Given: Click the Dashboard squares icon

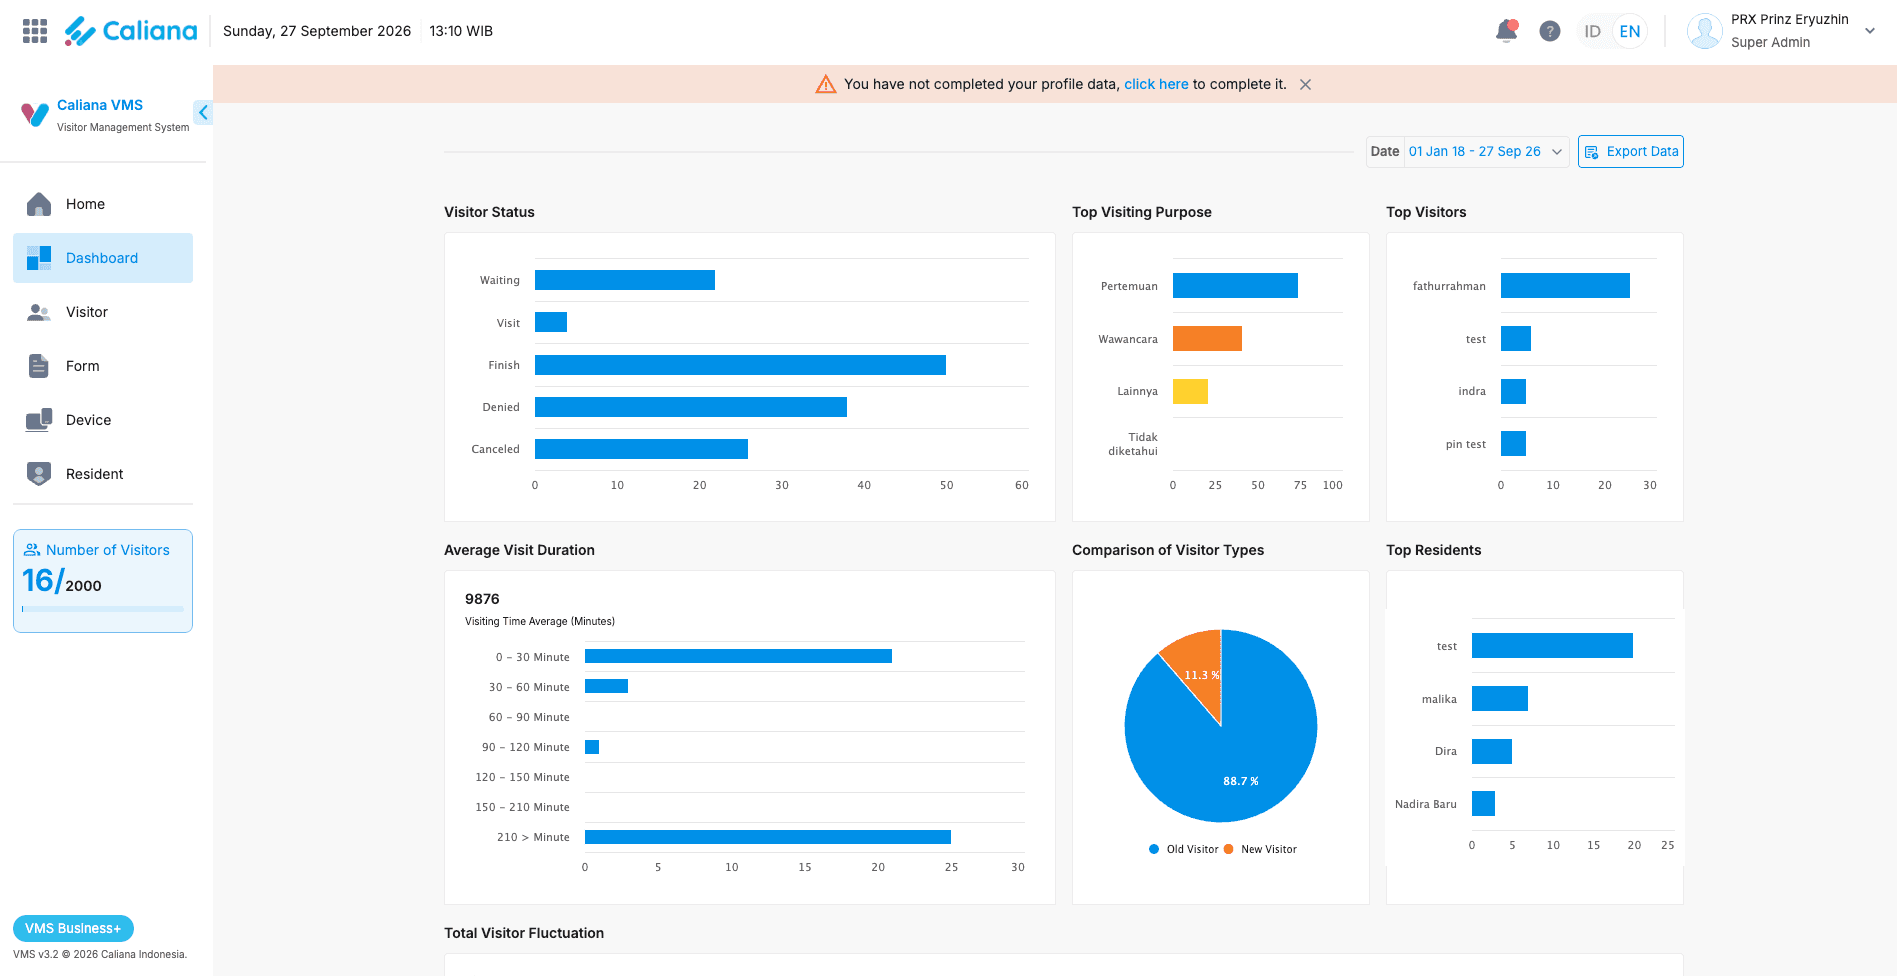Looking at the screenshot, I should 39,258.
